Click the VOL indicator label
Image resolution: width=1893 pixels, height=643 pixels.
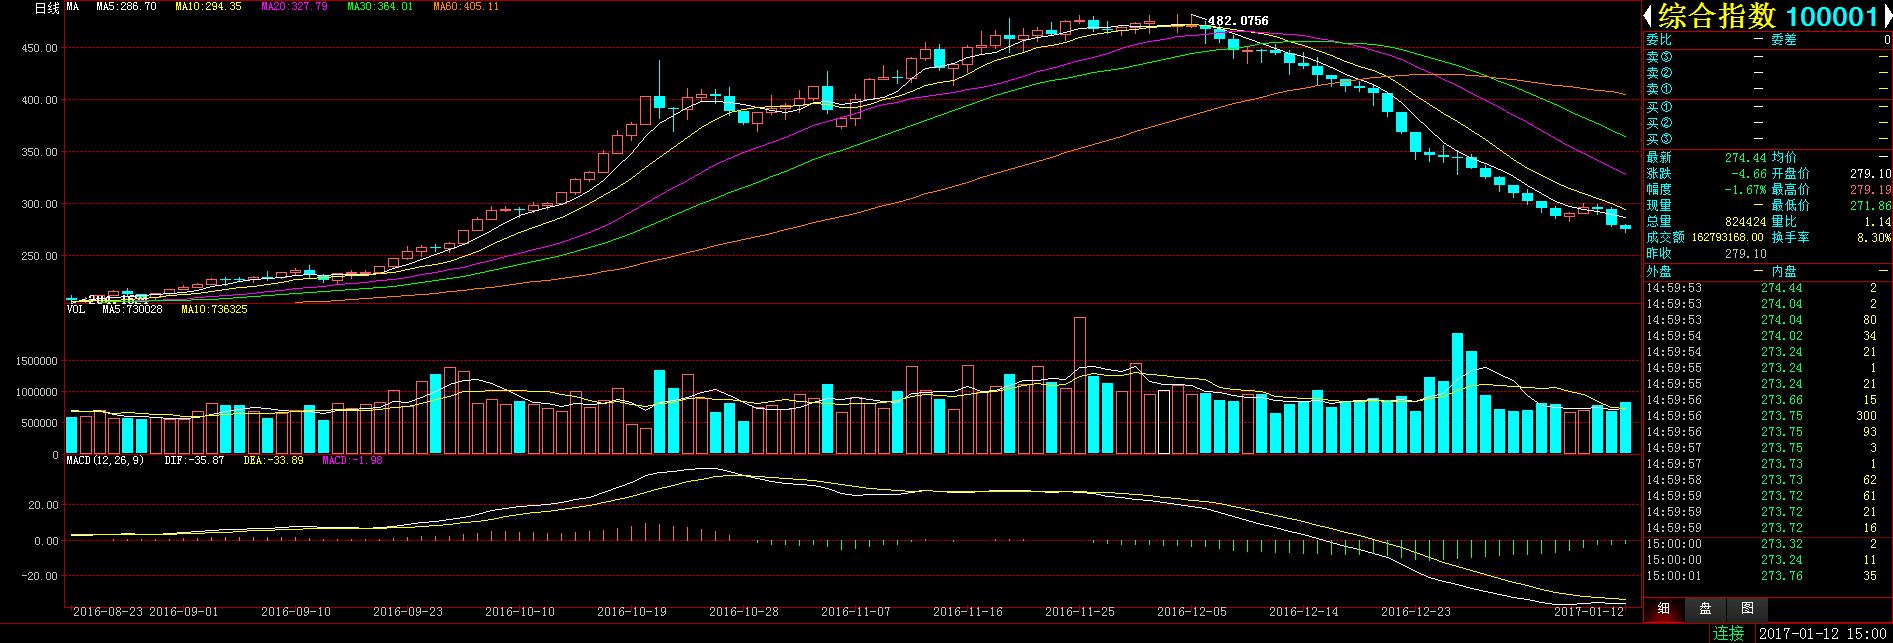[76, 310]
